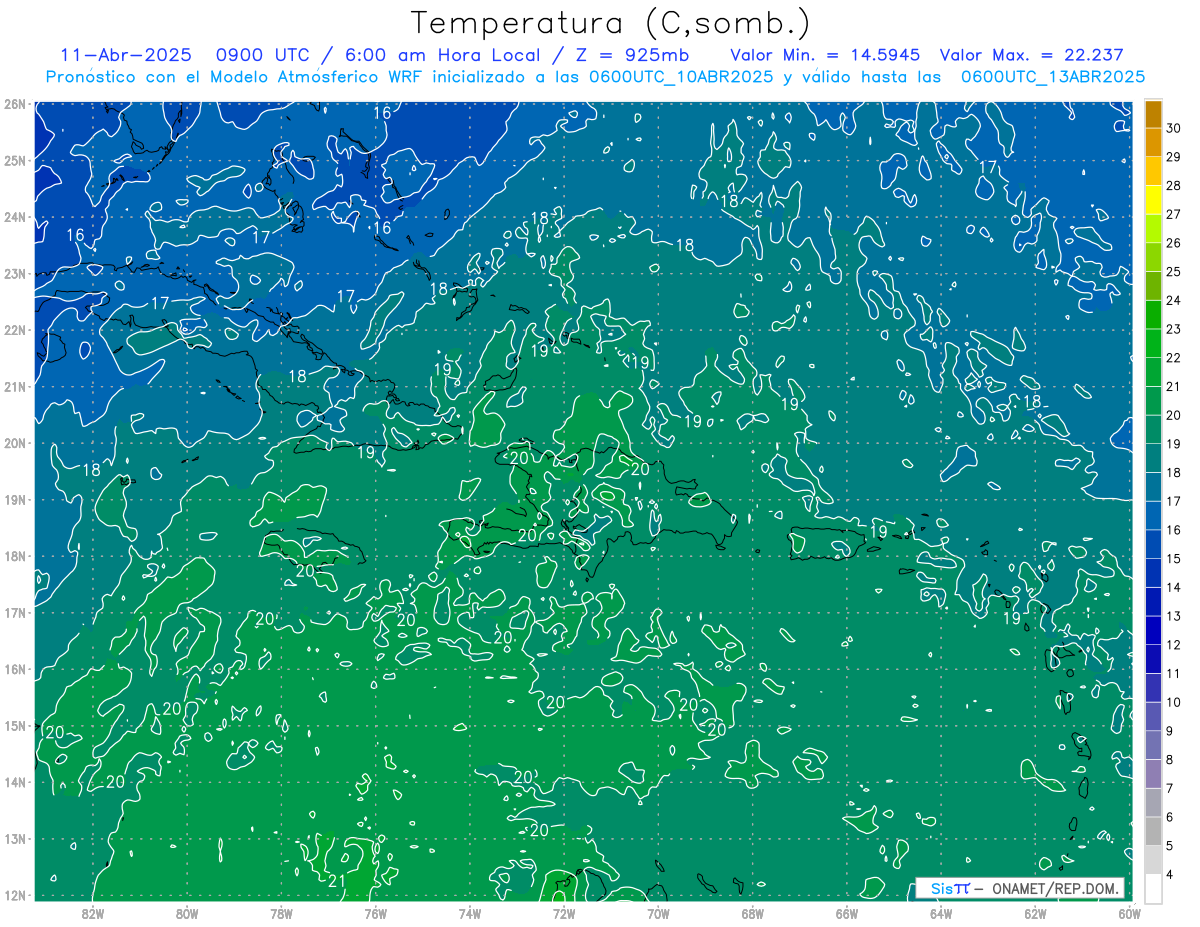This screenshot has width=1200, height=927.
Task: Click the '30' label on the color scale
Action: (x=1173, y=127)
